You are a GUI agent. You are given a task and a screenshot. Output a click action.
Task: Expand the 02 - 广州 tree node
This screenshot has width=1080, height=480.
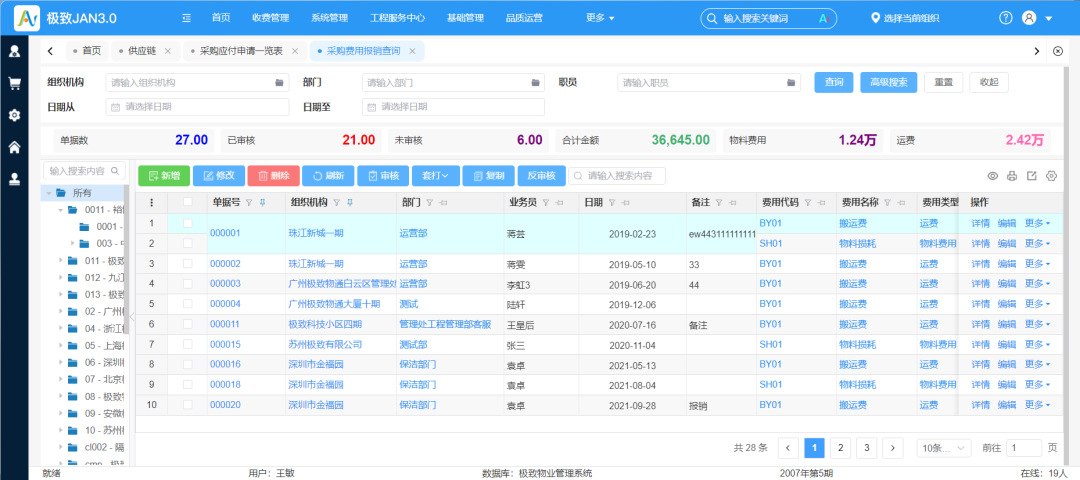pos(61,311)
